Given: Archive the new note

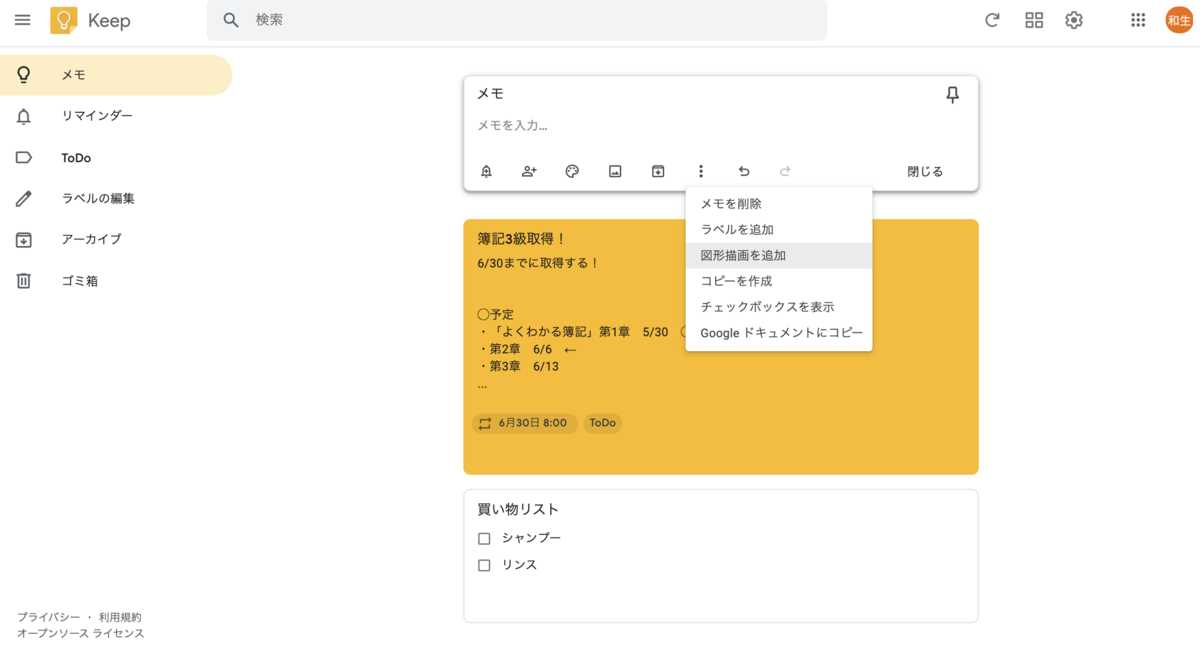Looking at the screenshot, I should [x=658, y=171].
